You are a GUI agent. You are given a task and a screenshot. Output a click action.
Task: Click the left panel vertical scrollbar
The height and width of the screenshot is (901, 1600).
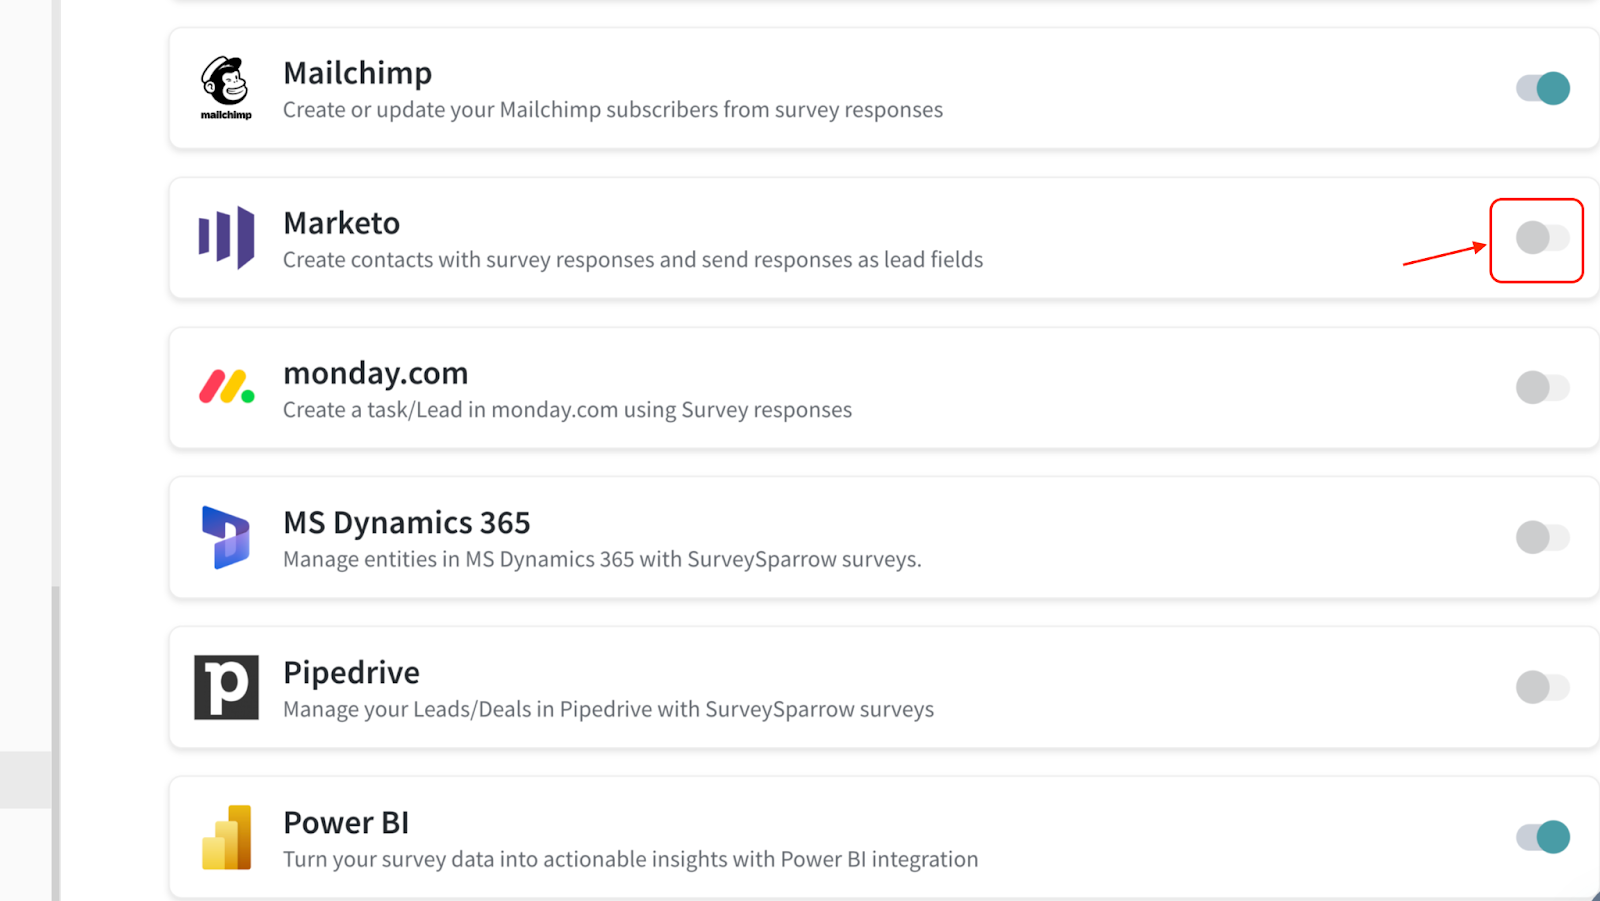tap(56, 740)
